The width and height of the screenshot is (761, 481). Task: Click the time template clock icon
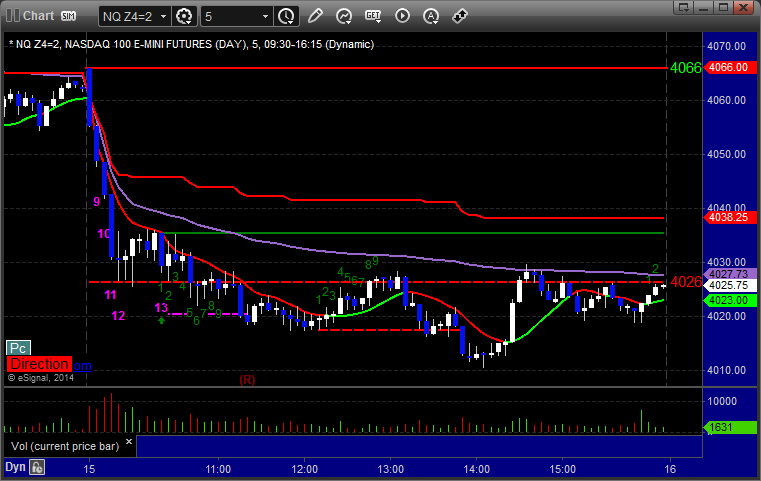point(287,16)
